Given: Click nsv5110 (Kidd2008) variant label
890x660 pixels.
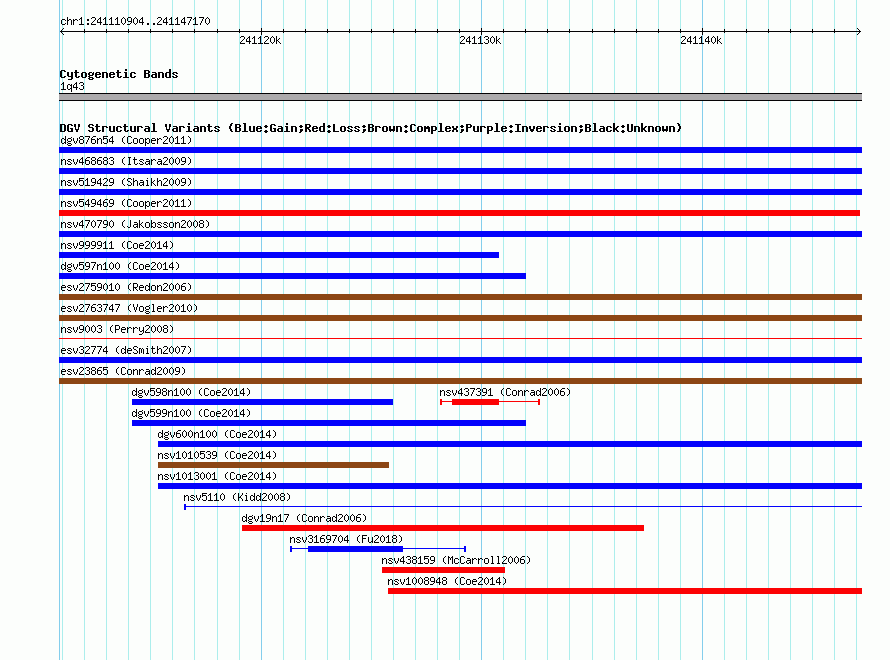Looking at the screenshot, I should tap(237, 497).
